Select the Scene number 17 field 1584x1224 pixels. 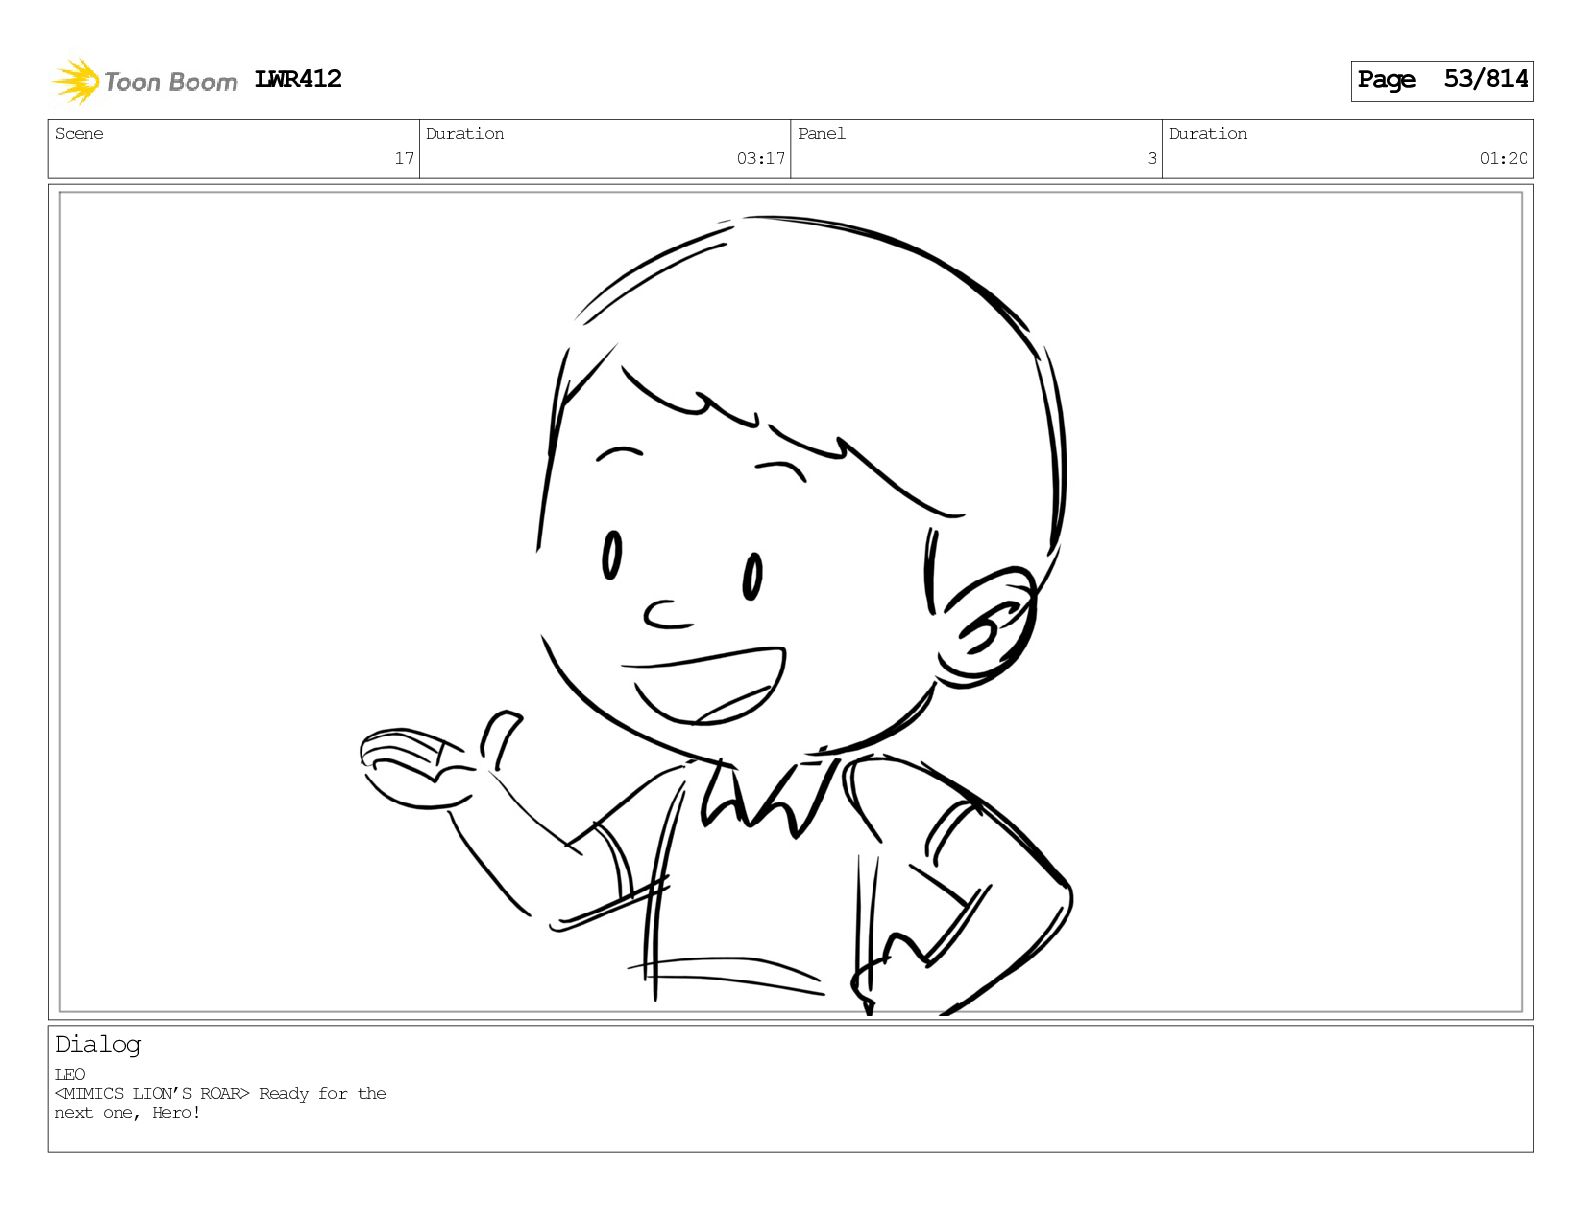[x=234, y=149]
